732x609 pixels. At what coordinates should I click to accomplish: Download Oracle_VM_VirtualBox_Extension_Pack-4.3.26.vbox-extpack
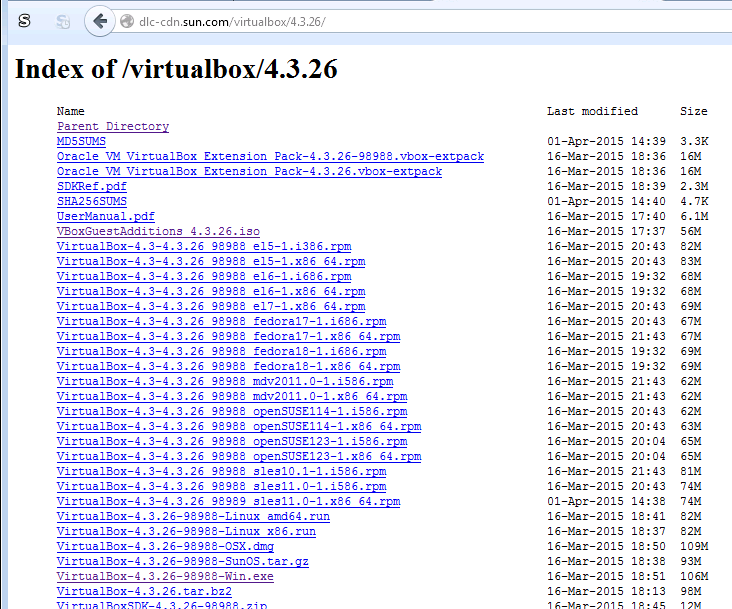[x=249, y=171]
